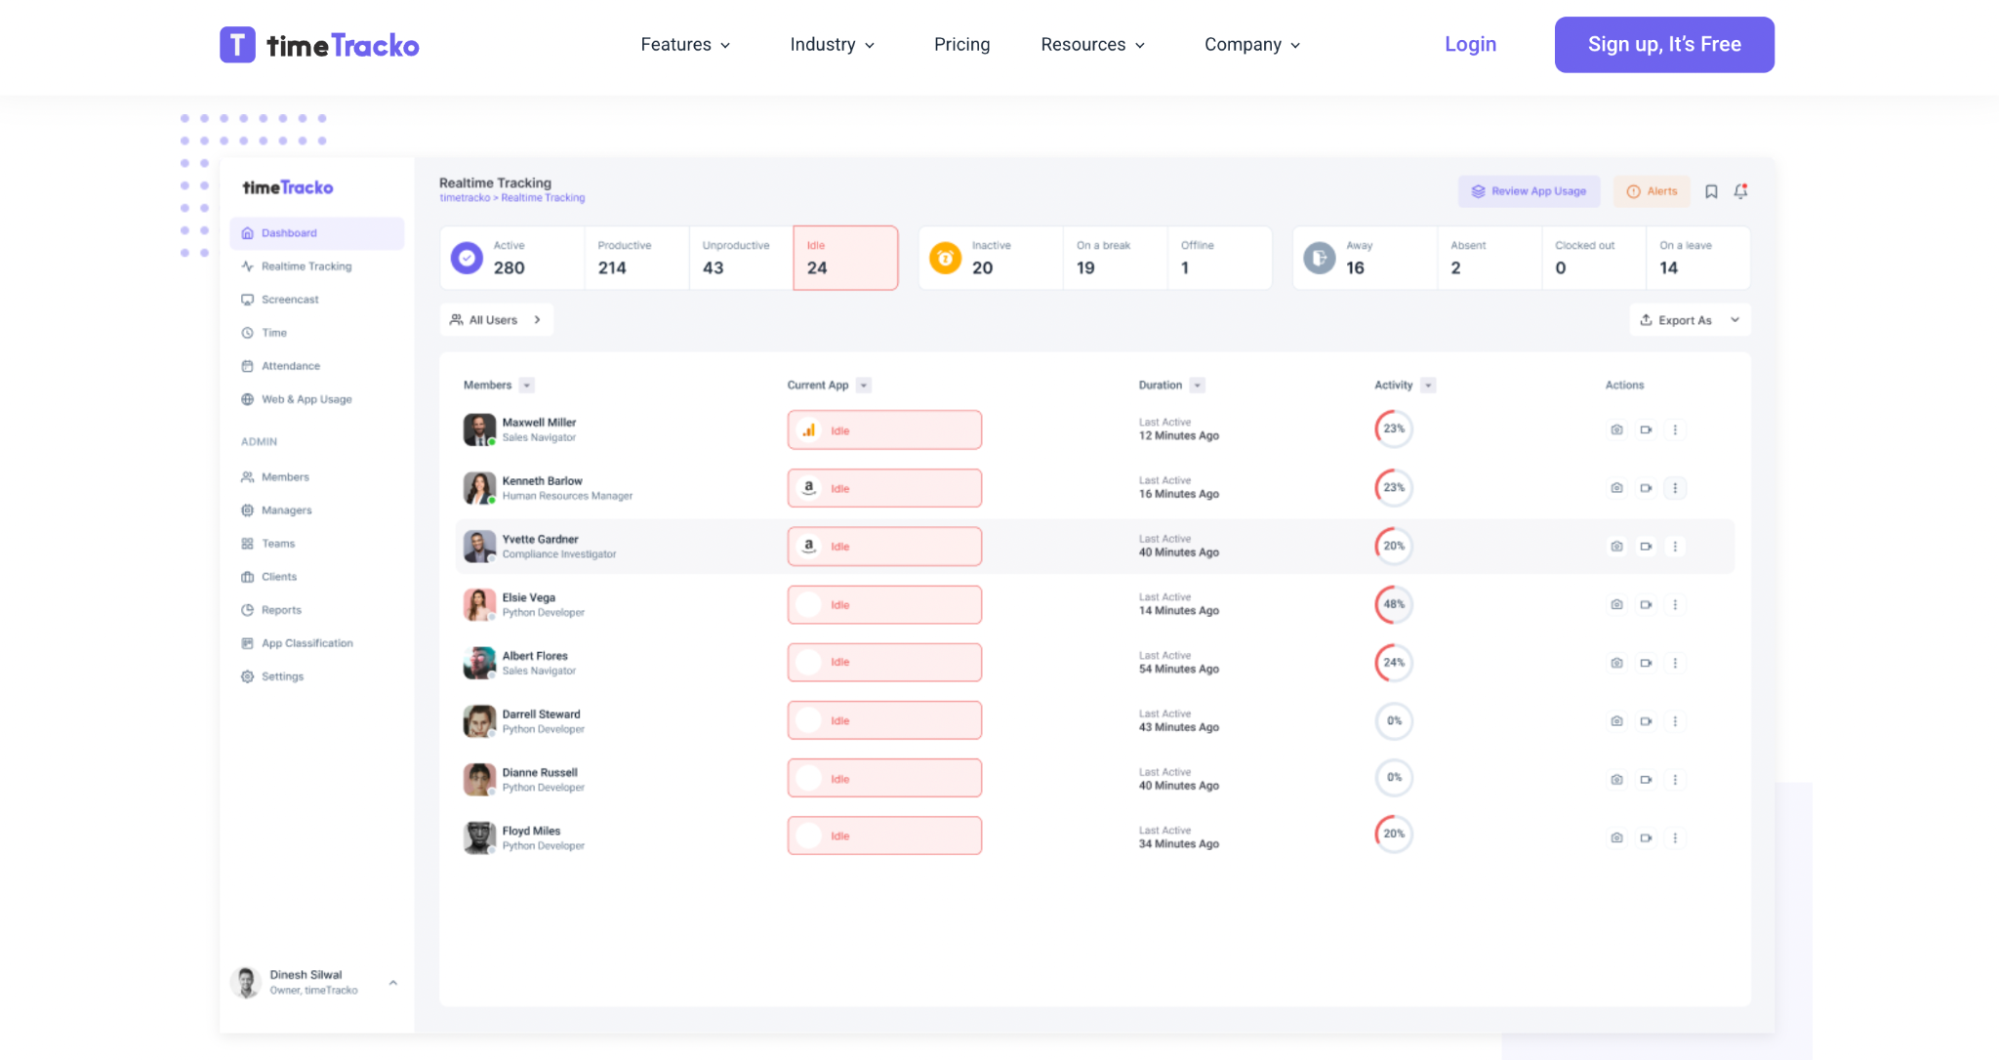The width and height of the screenshot is (1999, 1061).
Task: Expand the Members column sort dropdown
Action: pyautogui.click(x=525, y=385)
